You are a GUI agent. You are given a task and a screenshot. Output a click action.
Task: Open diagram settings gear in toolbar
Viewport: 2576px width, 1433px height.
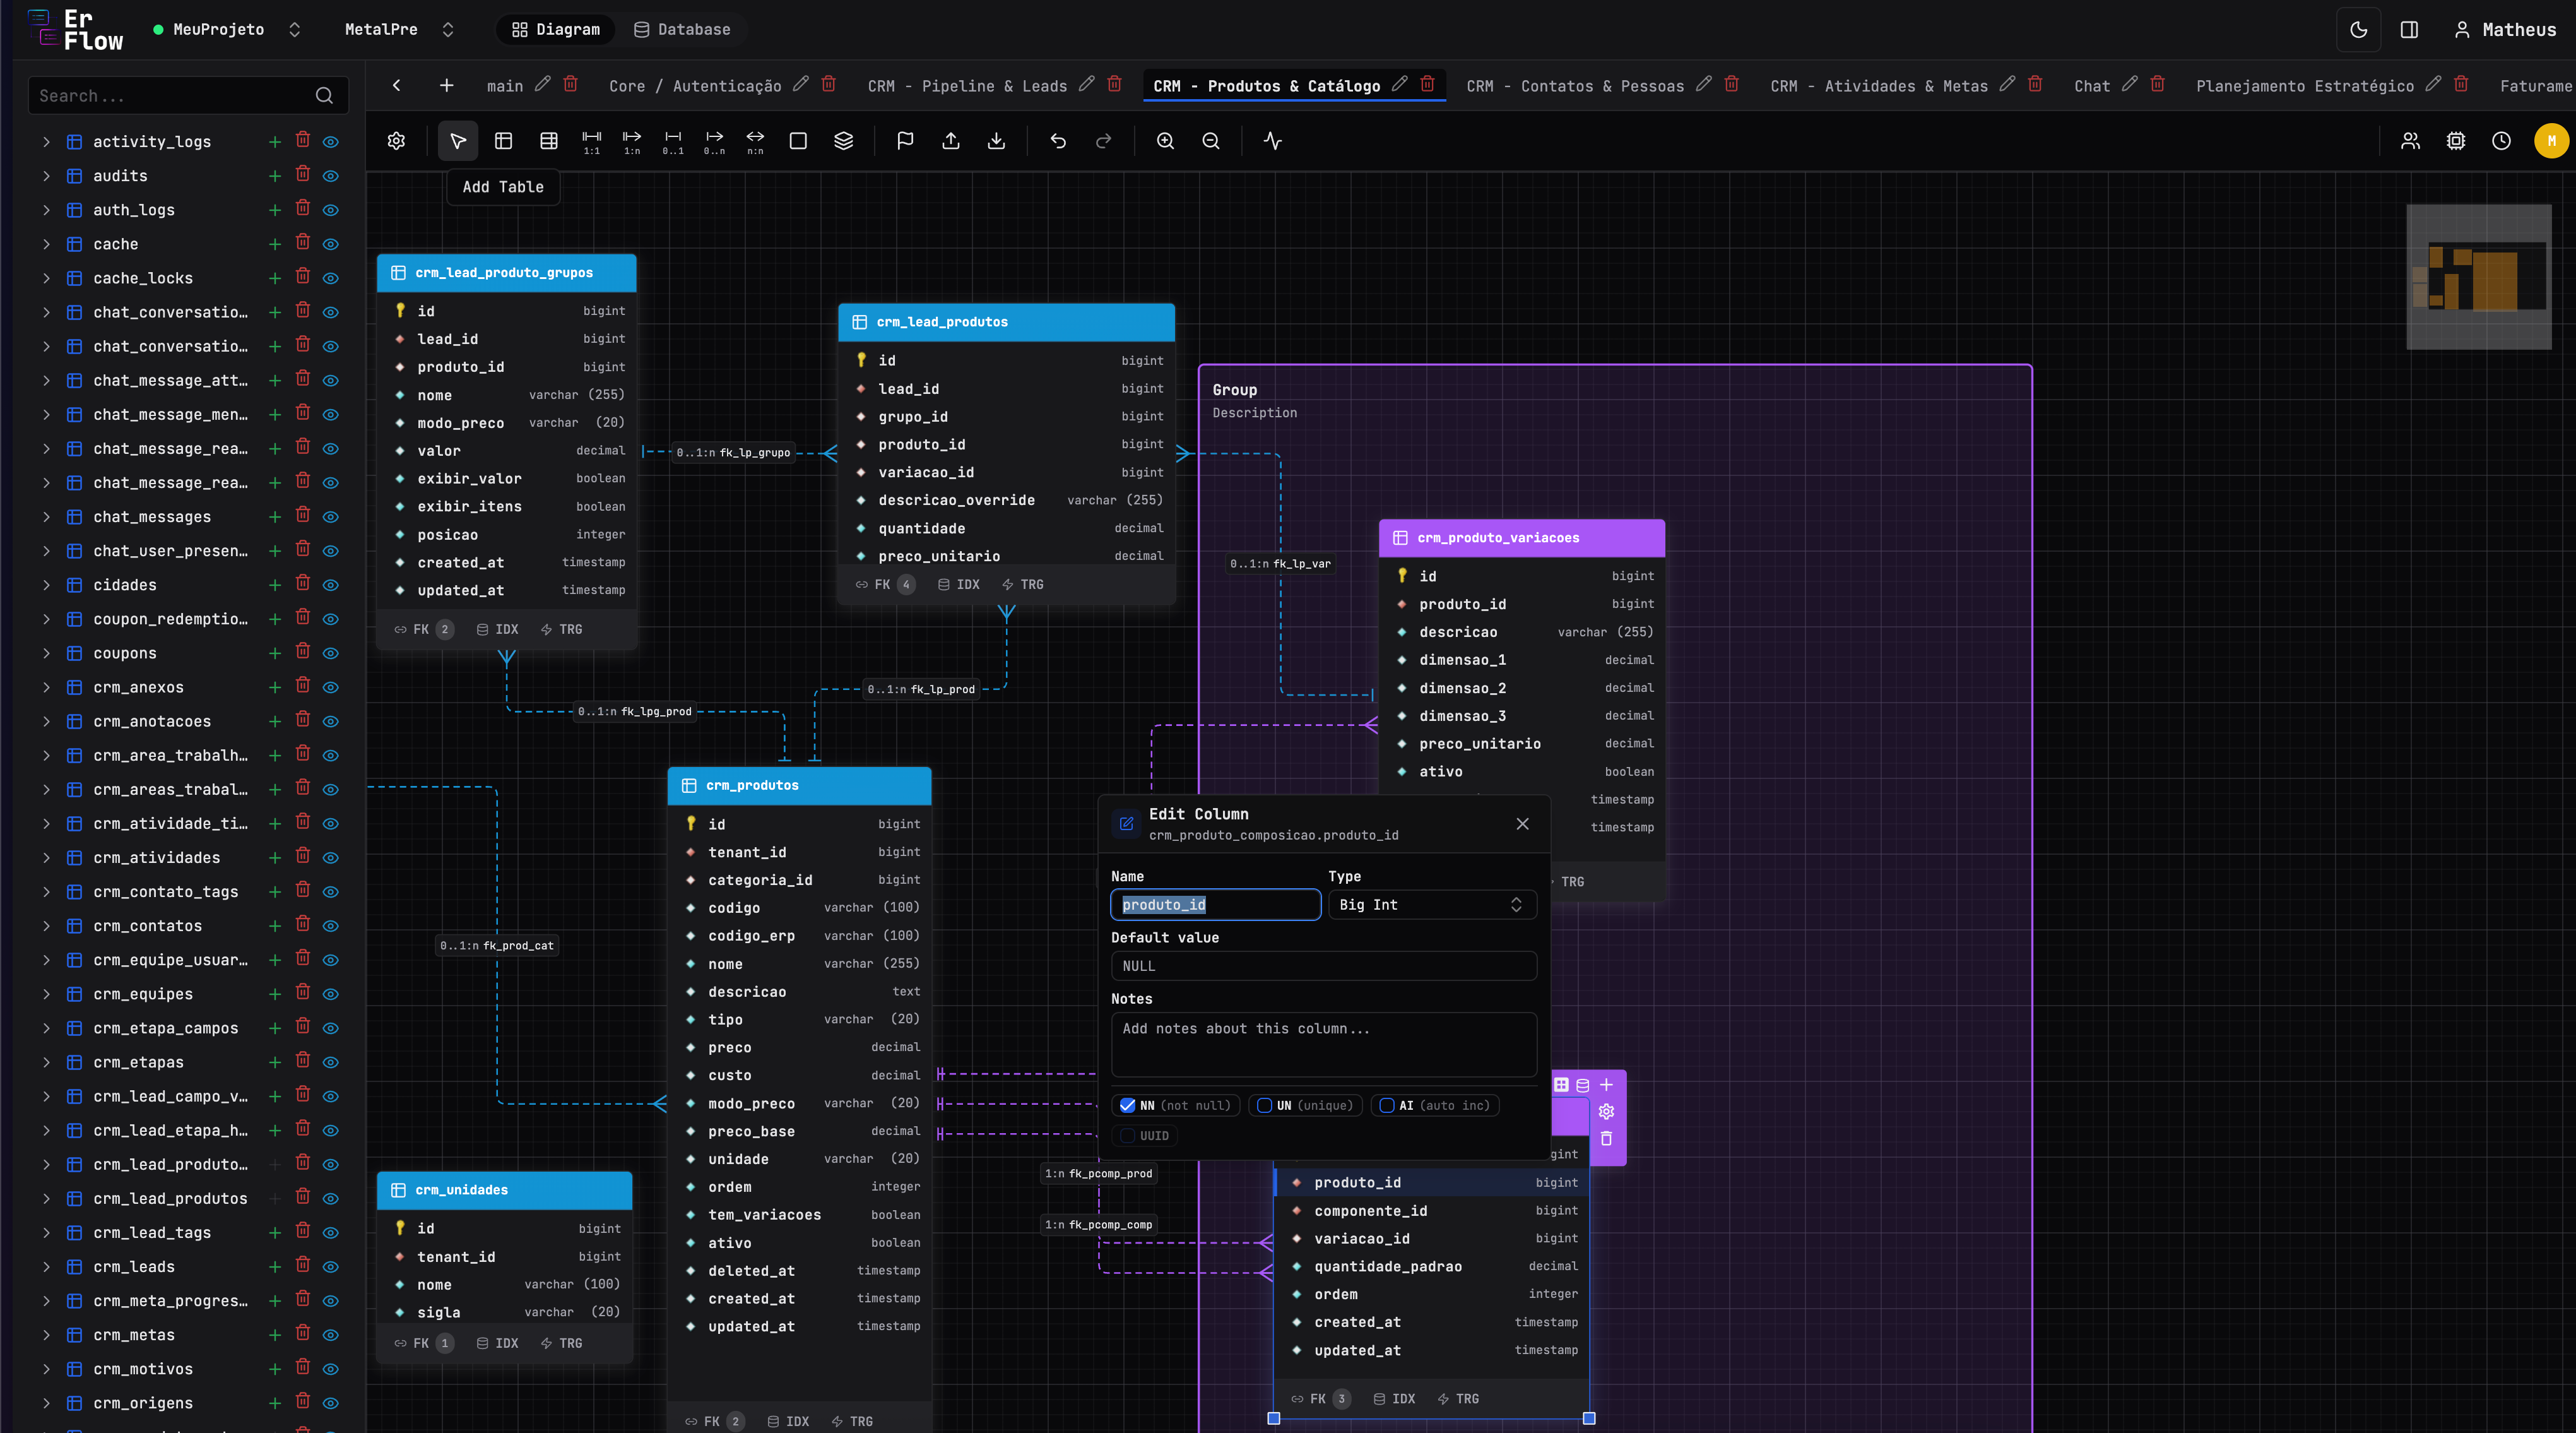click(396, 141)
